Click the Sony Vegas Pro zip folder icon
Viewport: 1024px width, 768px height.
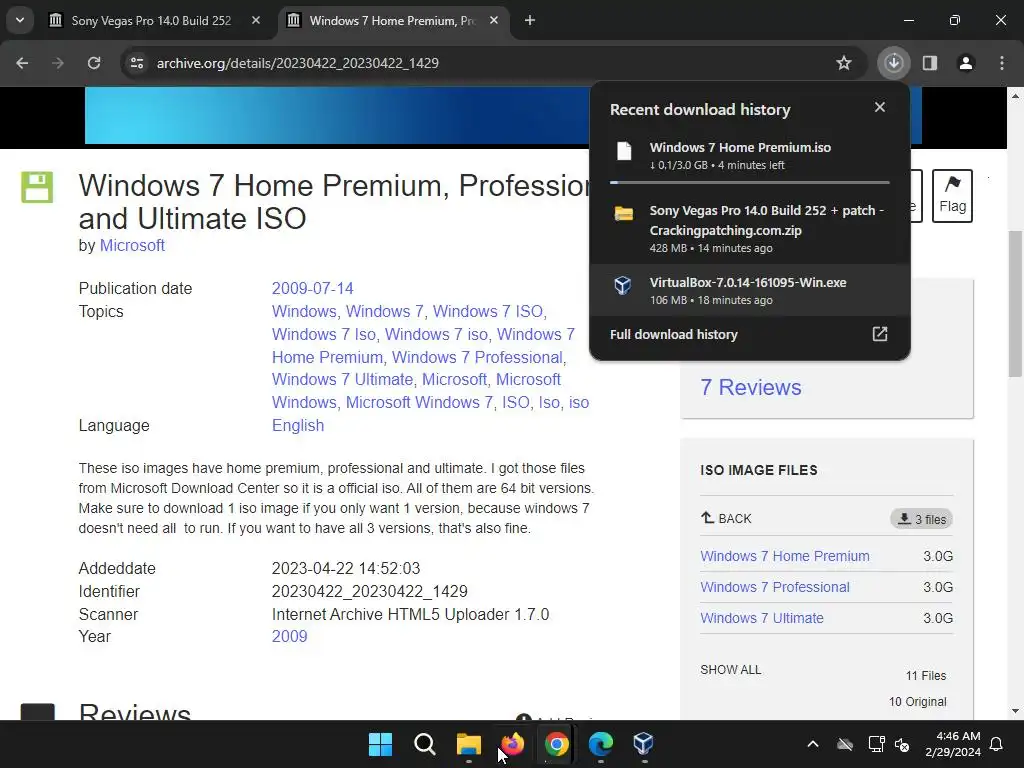(x=624, y=214)
